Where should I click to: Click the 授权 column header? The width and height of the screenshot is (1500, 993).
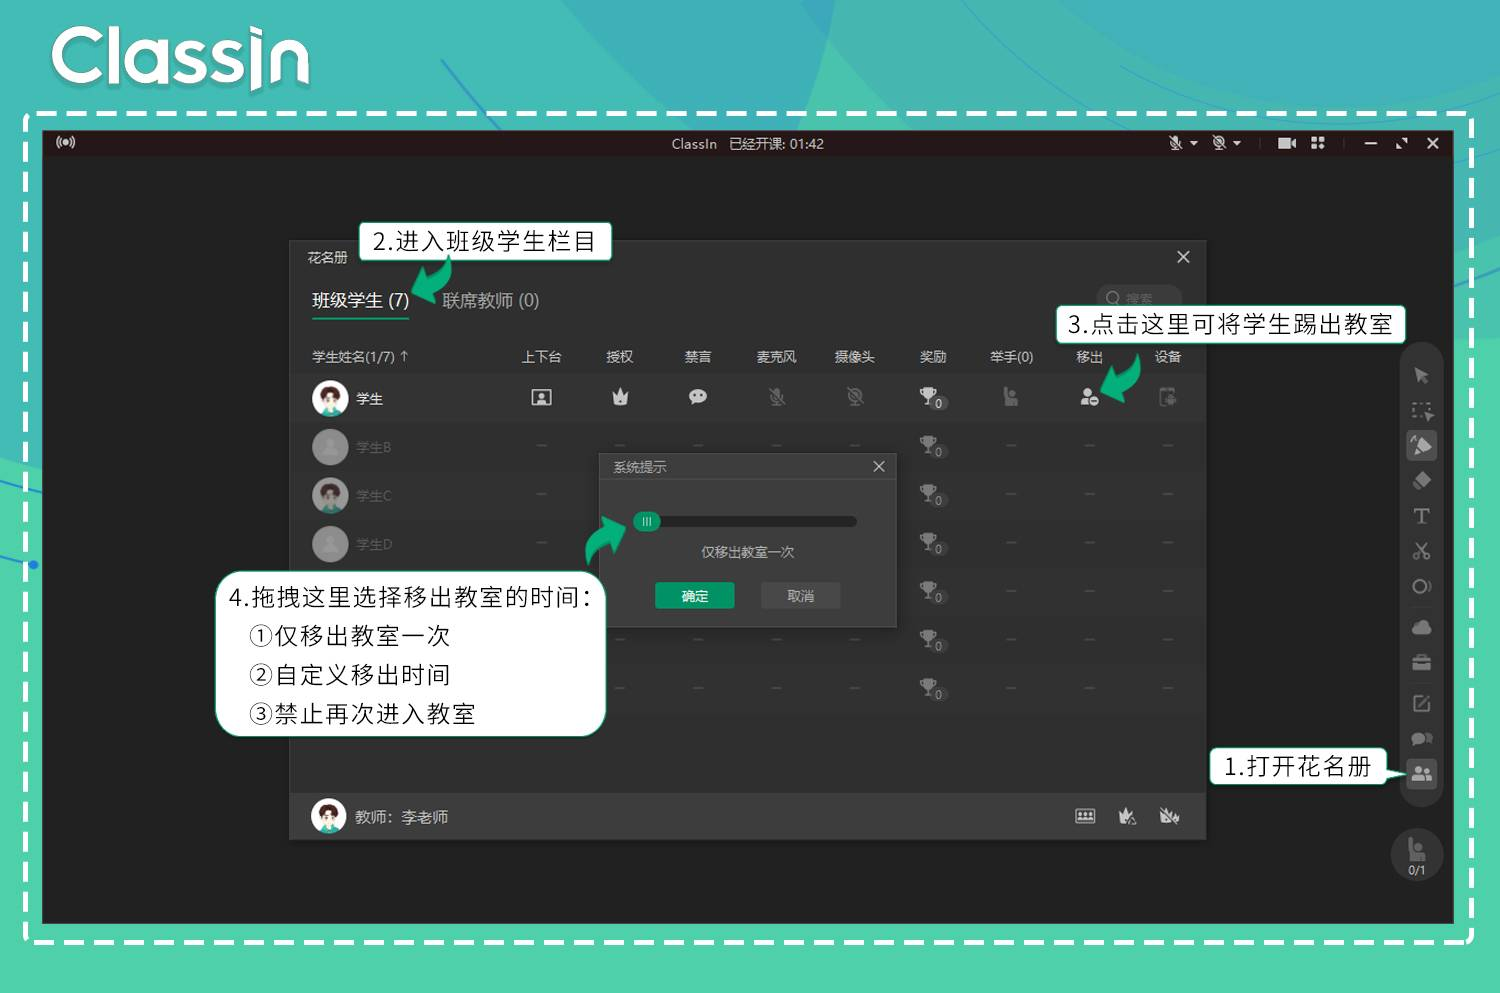click(620, 357)
